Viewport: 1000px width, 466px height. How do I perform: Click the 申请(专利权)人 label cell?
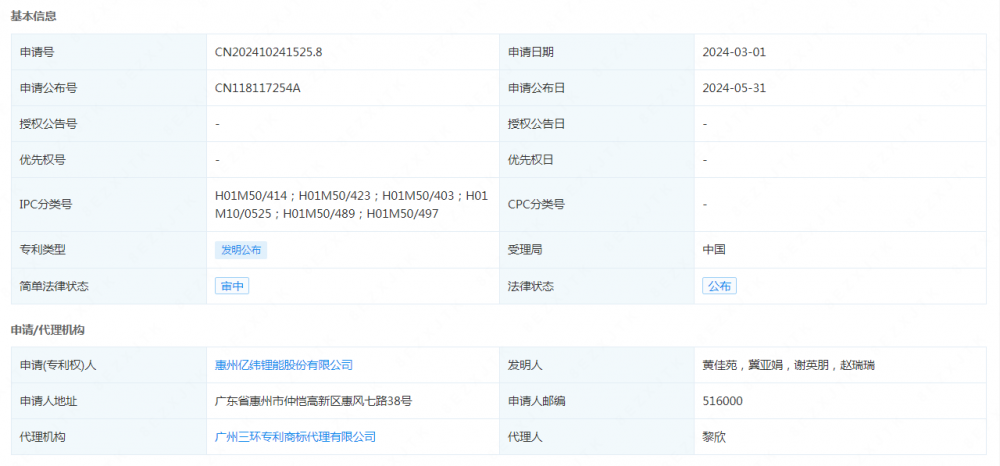click(109, 365)
